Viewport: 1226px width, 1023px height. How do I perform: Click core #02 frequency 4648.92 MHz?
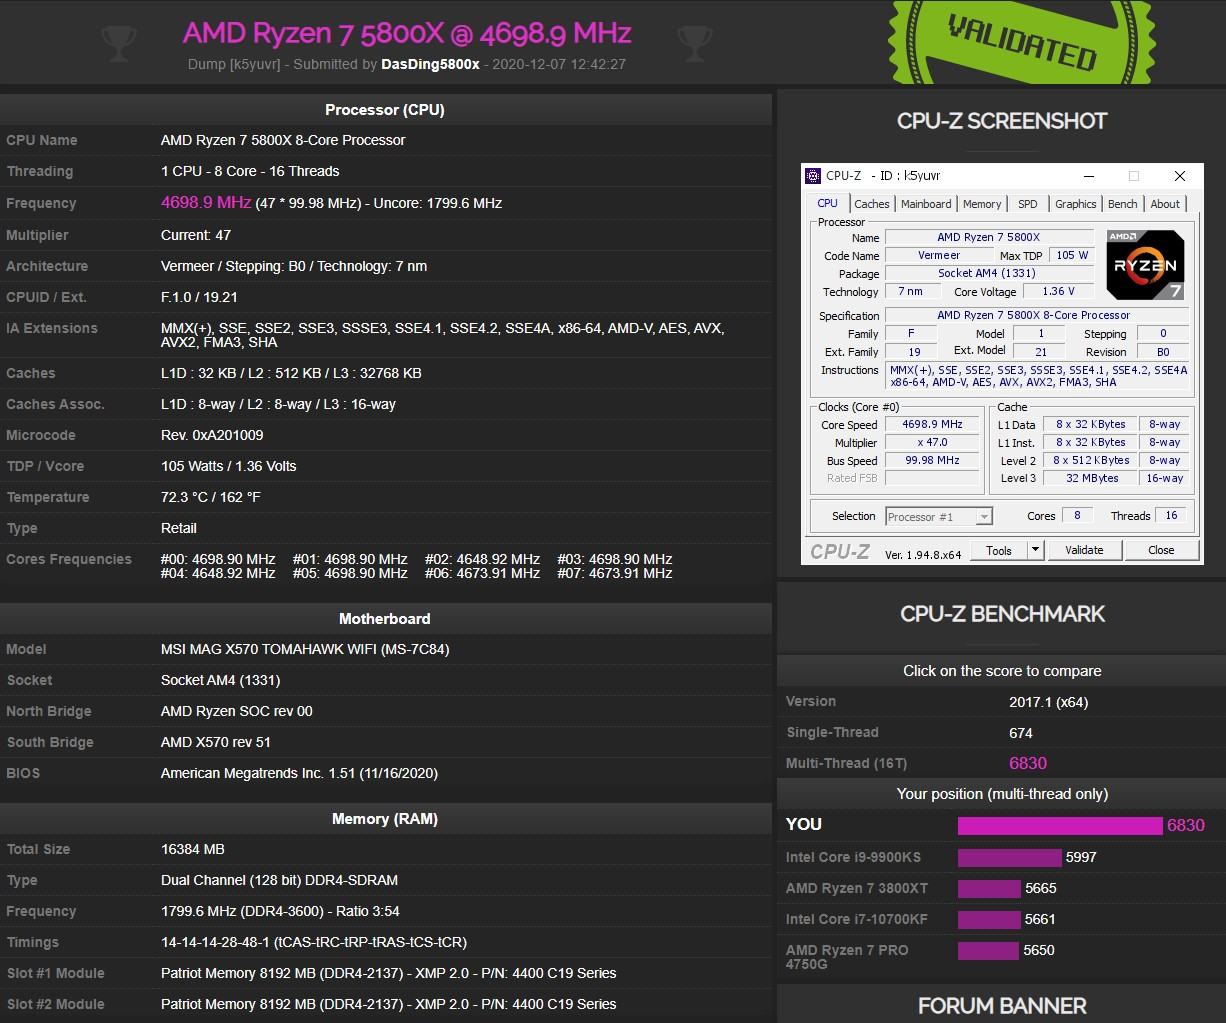(x=482, y=559)
